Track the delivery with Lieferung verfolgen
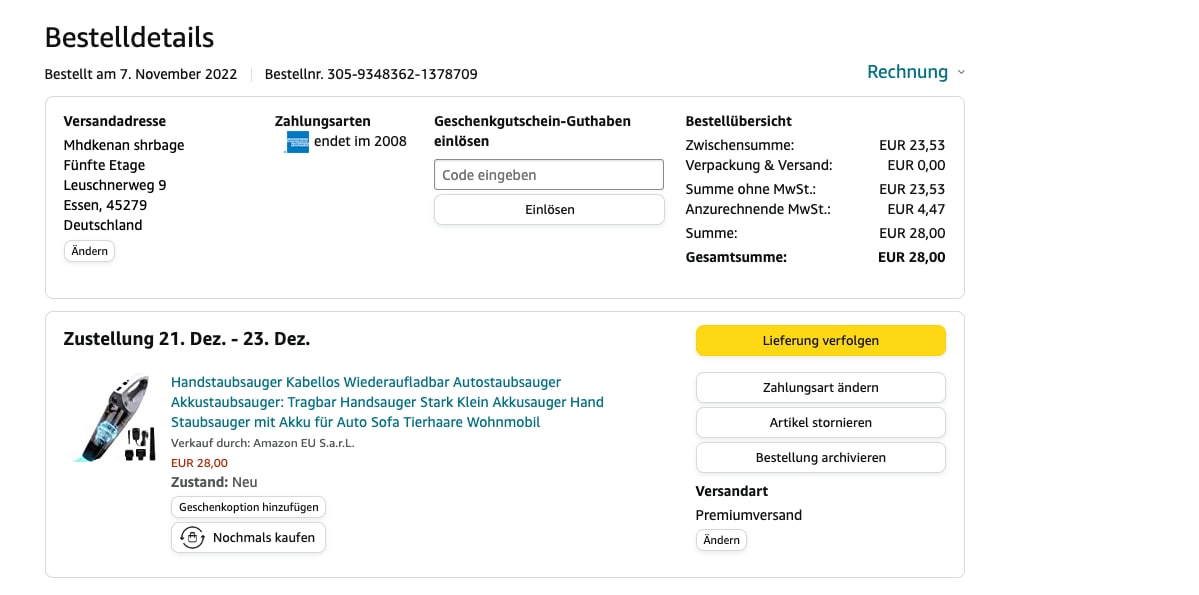This screenshot has width=1199, height=595. pos(820,341)
